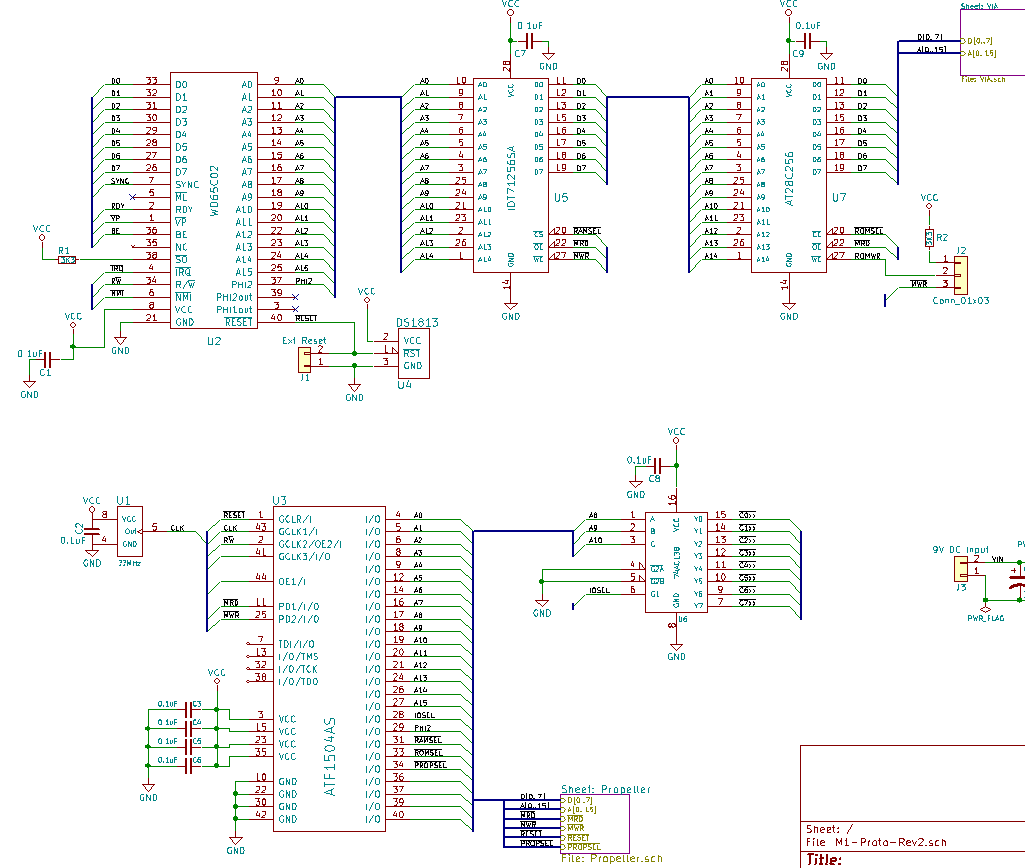Click the 74HC138 decoder symbol U6
Screen dimensions: 1025x868
(676, 562)
